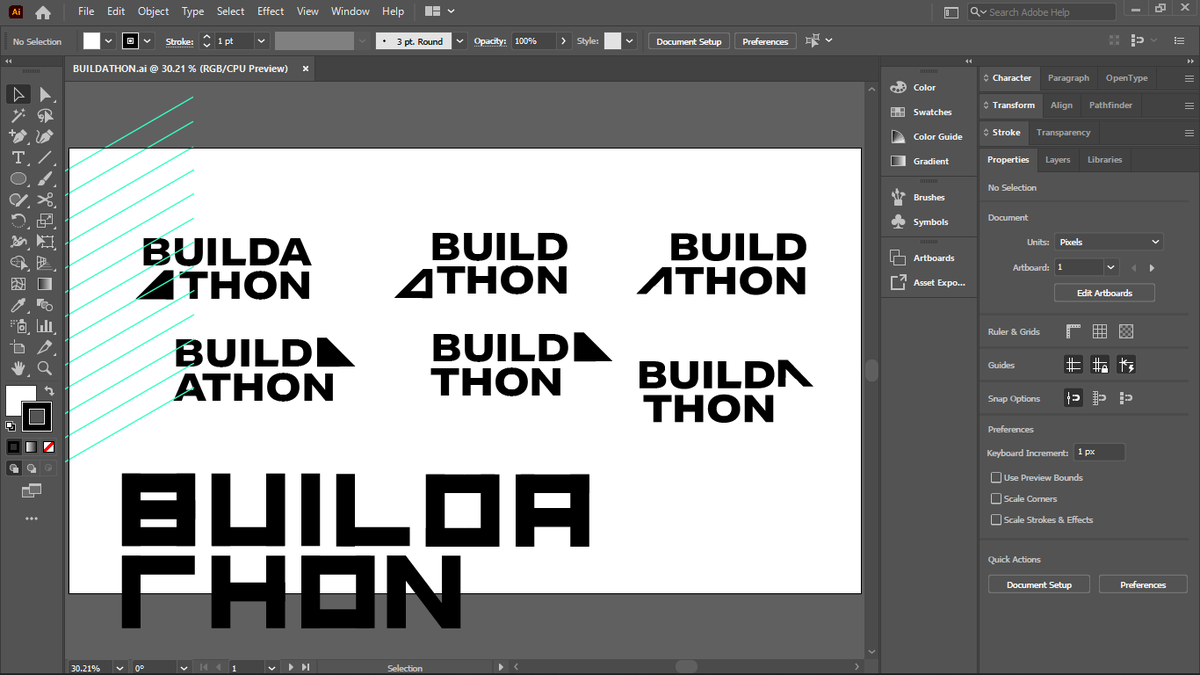Select the Magic Wand tool
This screenshot has height=675, width=1200.
tap(18, 116)
